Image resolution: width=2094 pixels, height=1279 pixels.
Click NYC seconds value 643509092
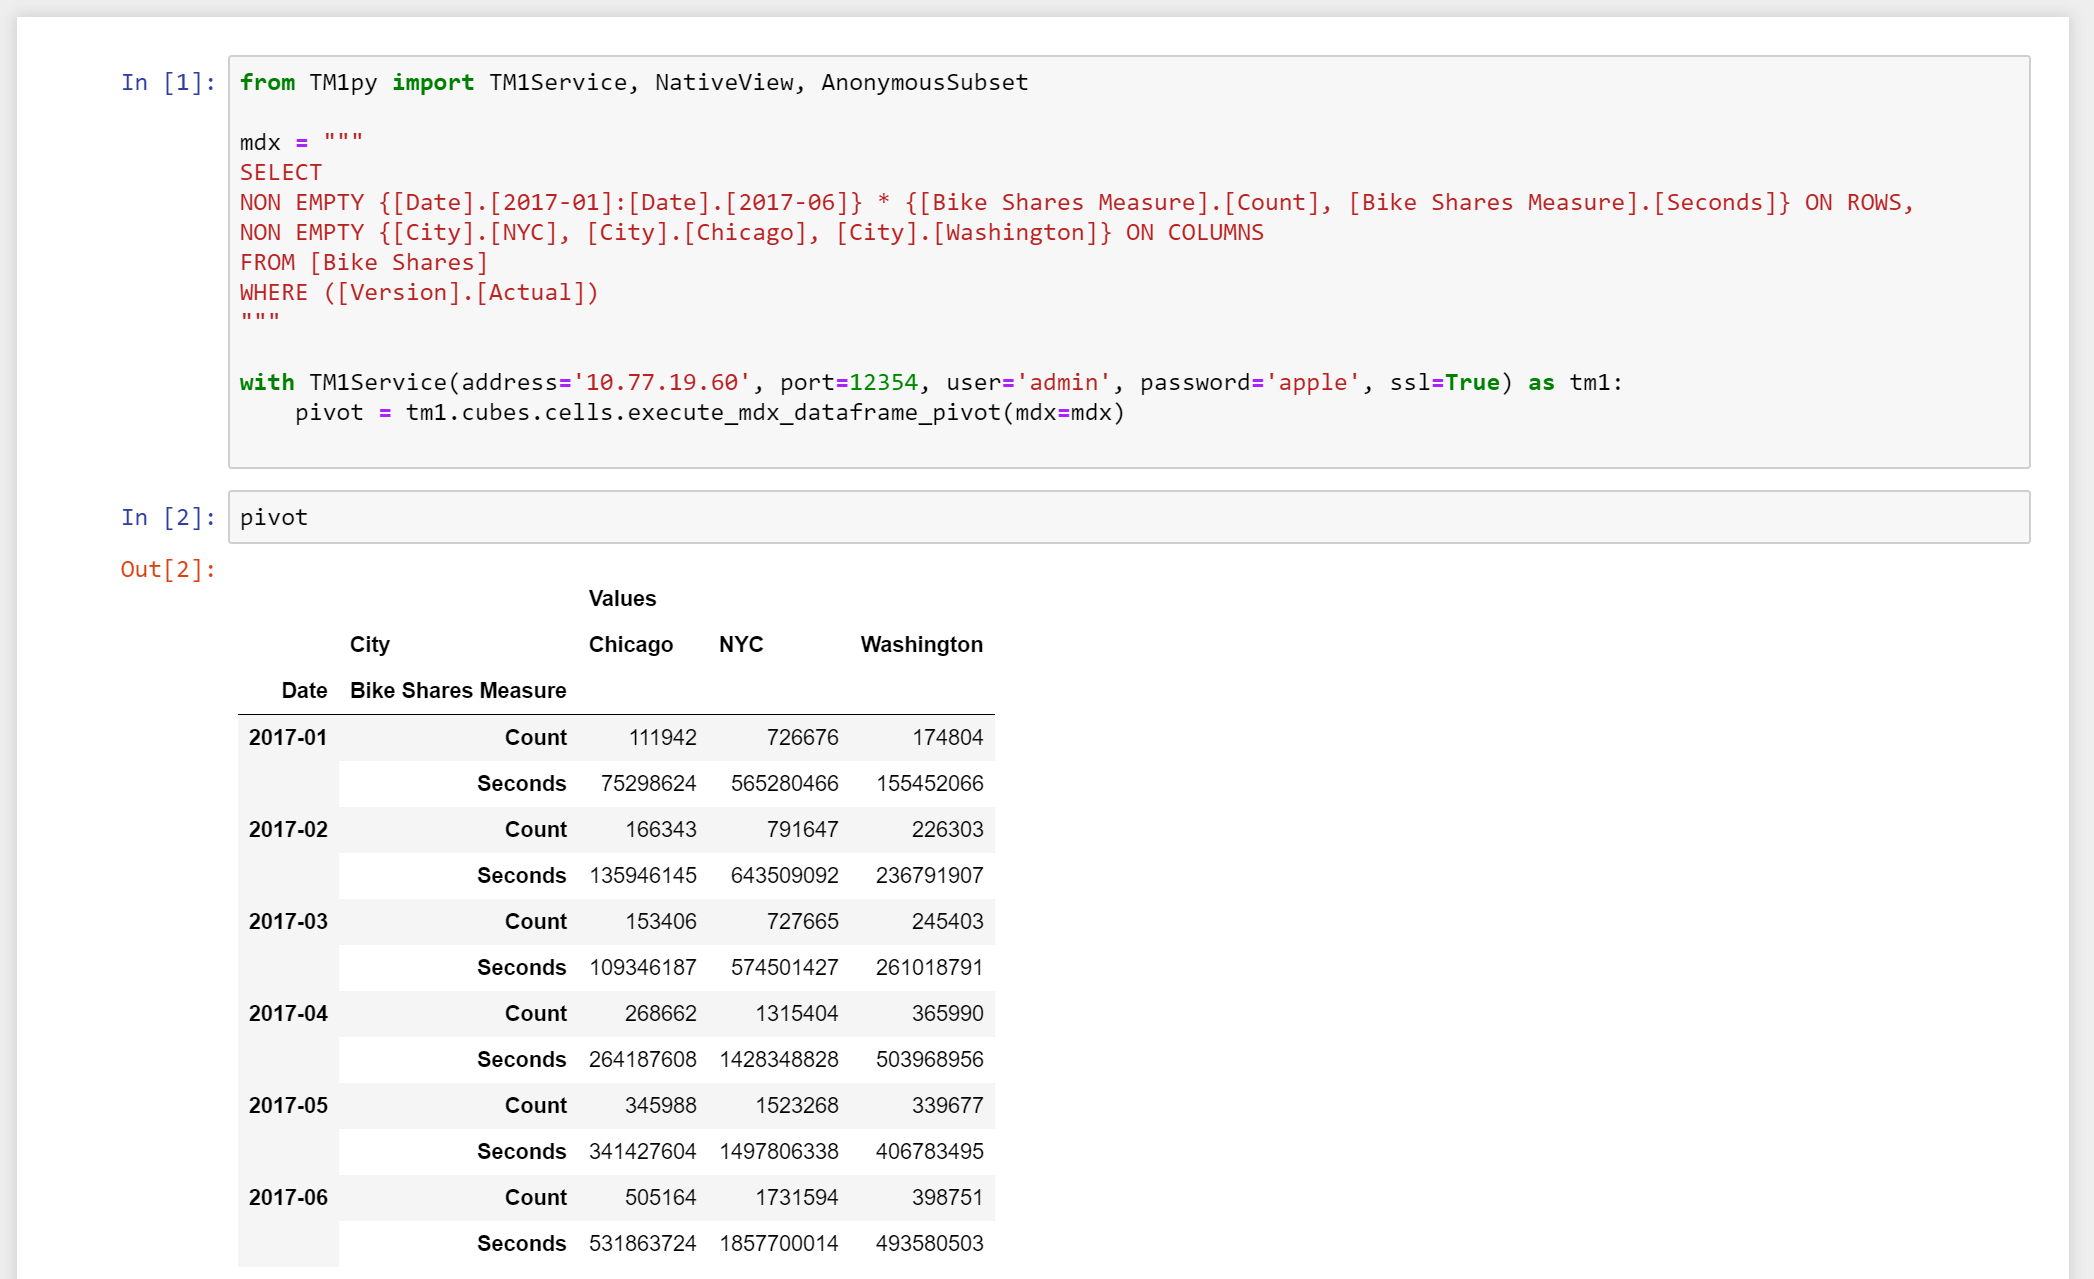[784, 875]
